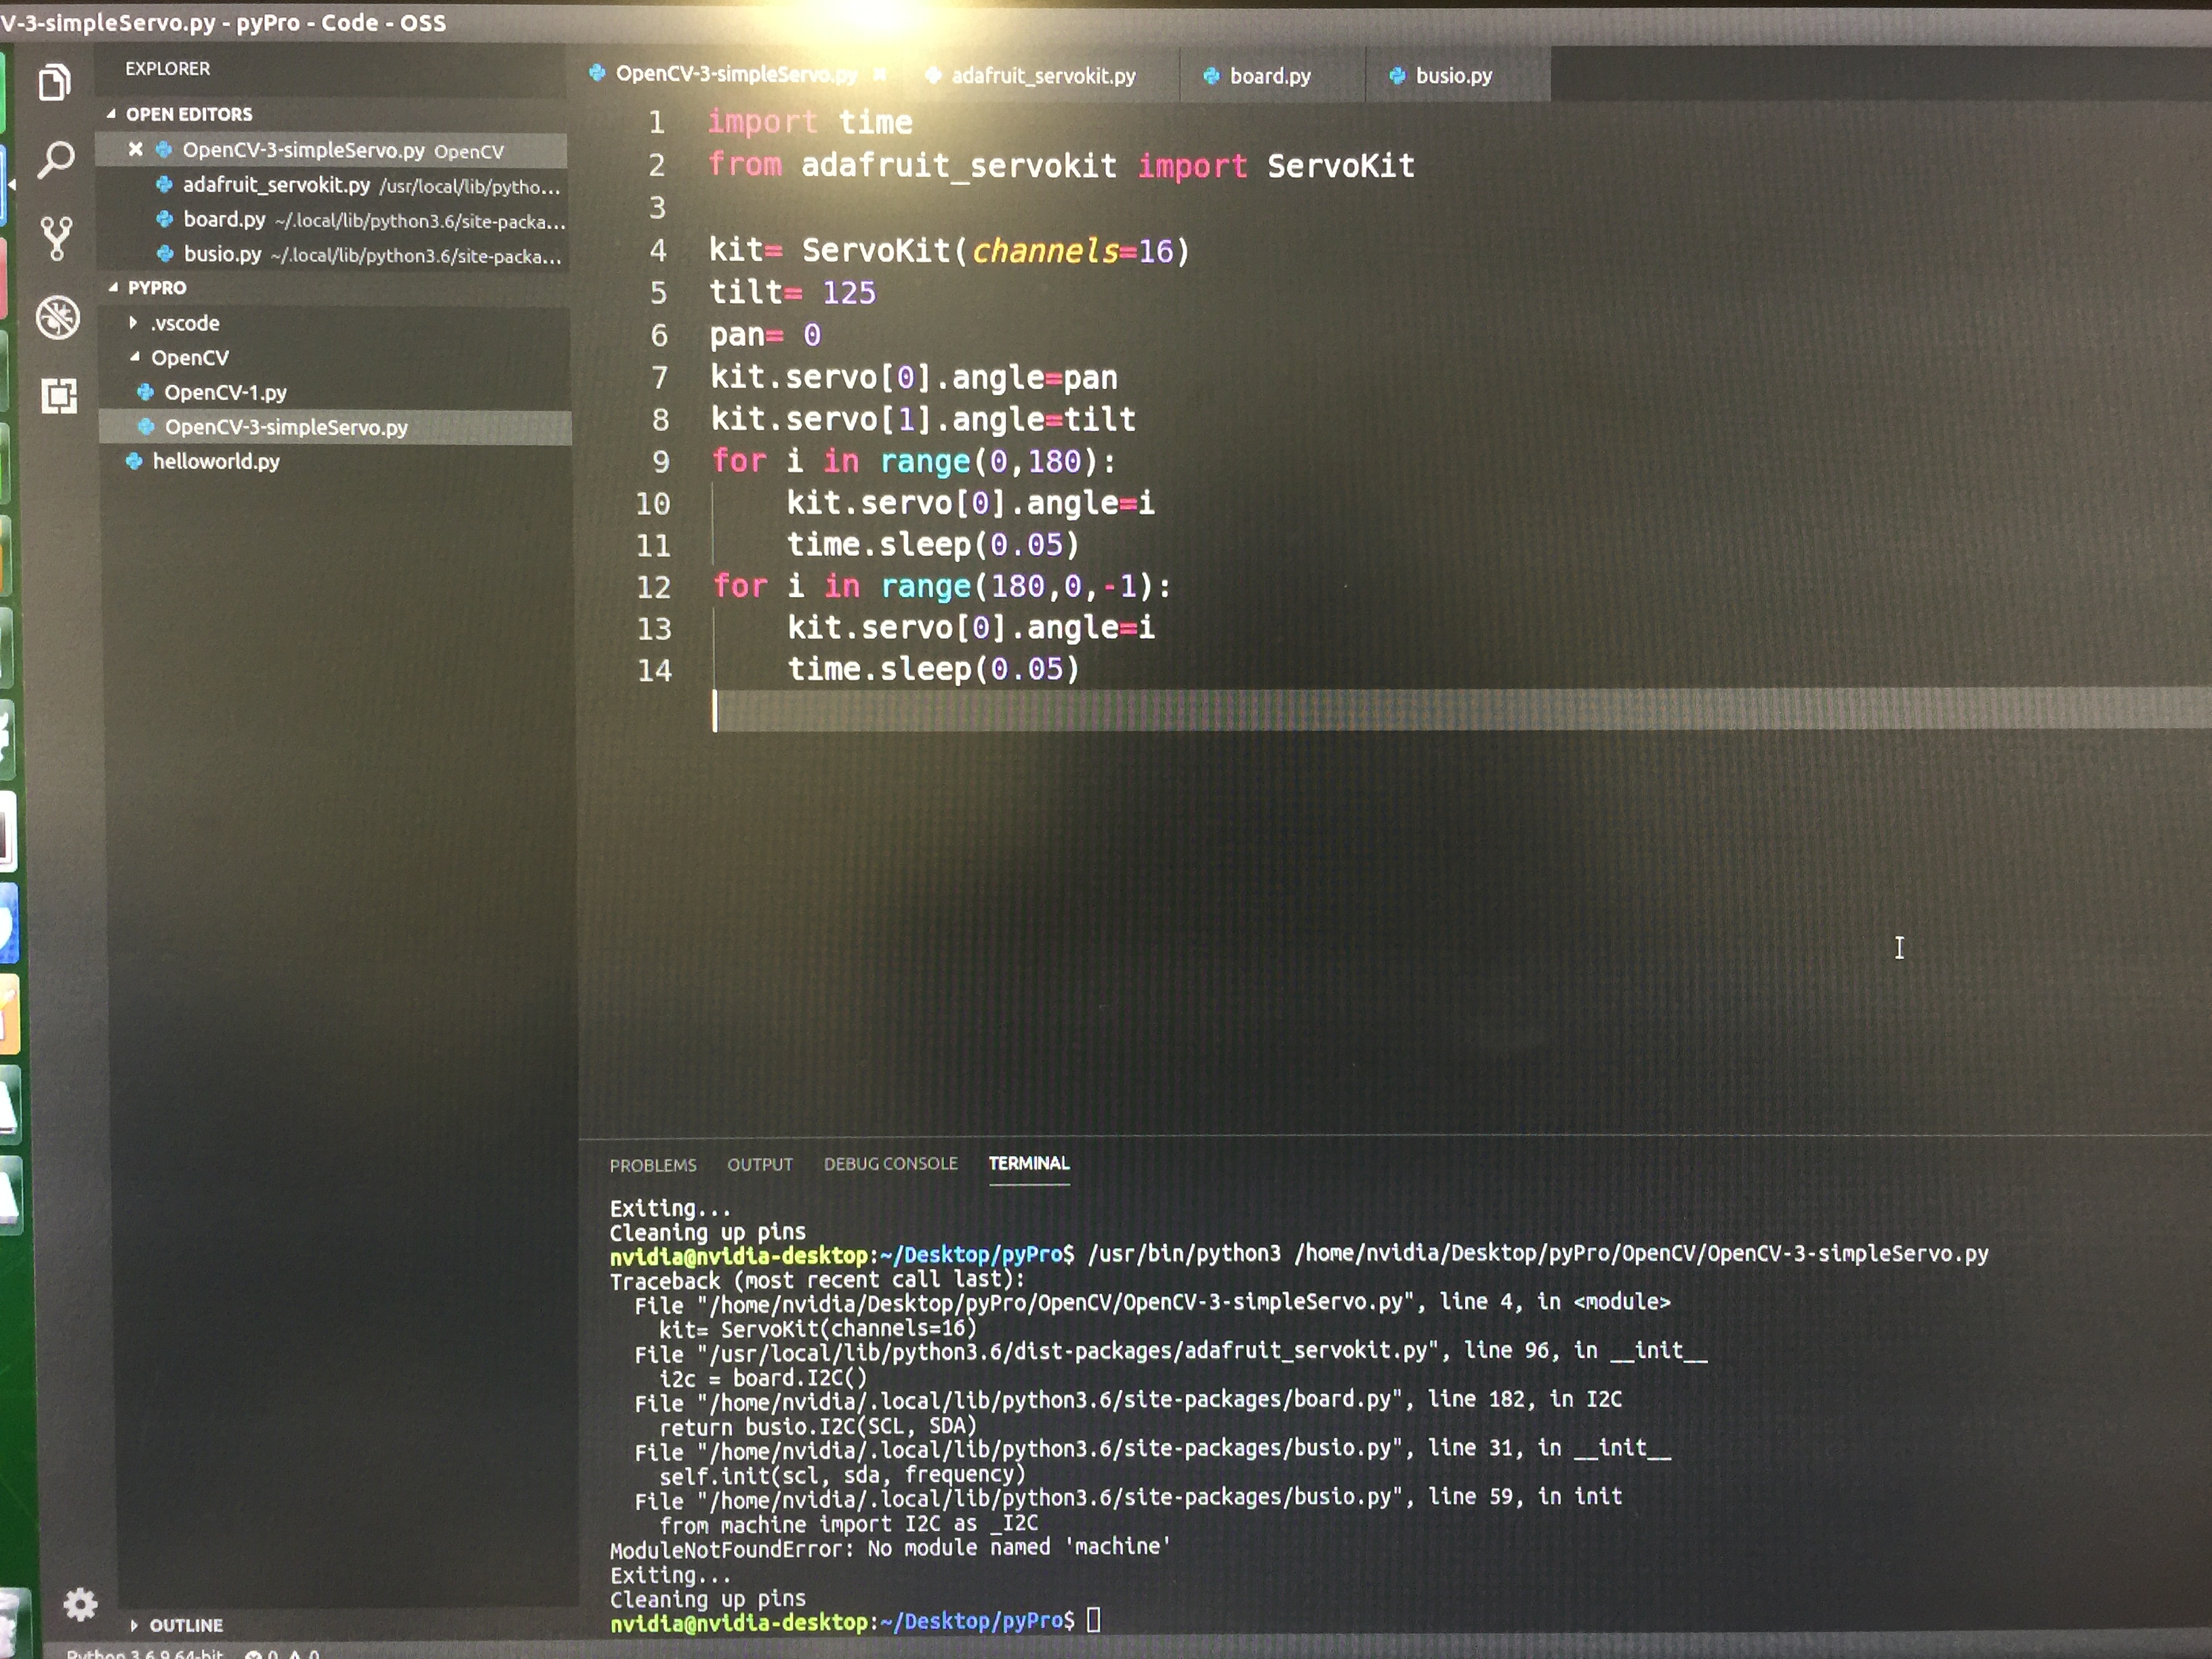Viewport: 2212px width, 1659px height.
Task: Open the Extensions view icon
Action: point(59,396)
